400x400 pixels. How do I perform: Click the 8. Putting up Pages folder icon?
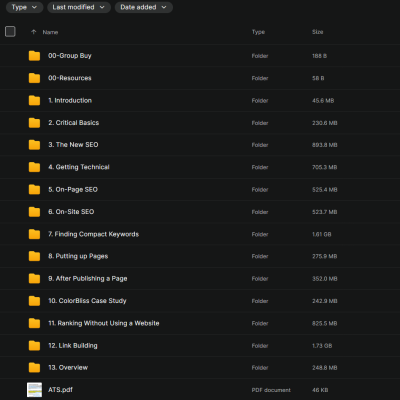pos(34,256)
